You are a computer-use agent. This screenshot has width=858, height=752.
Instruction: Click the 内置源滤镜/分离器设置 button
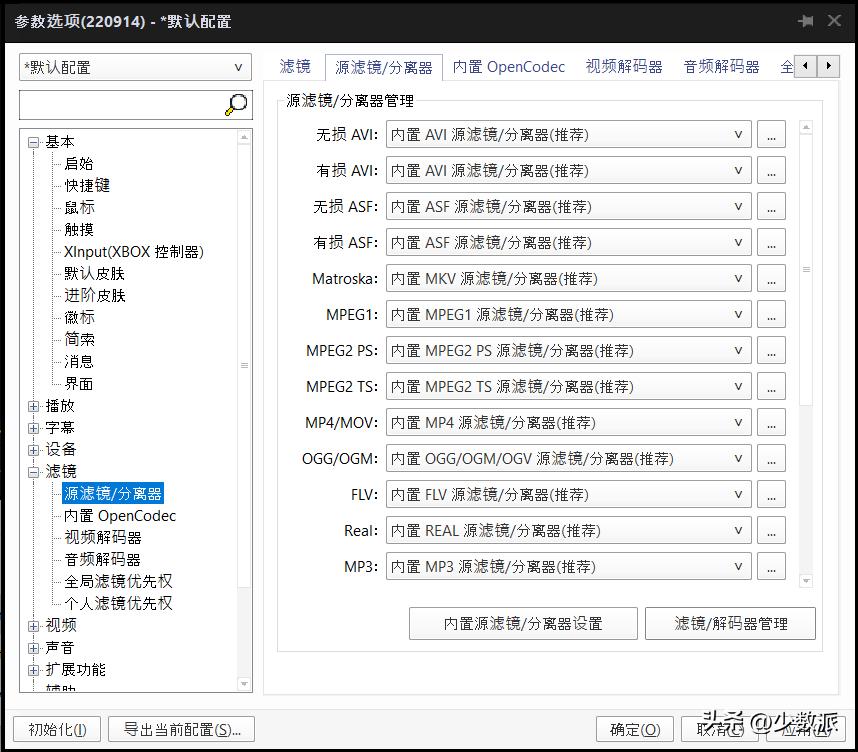pyautogui.click(x=523, y=623)
